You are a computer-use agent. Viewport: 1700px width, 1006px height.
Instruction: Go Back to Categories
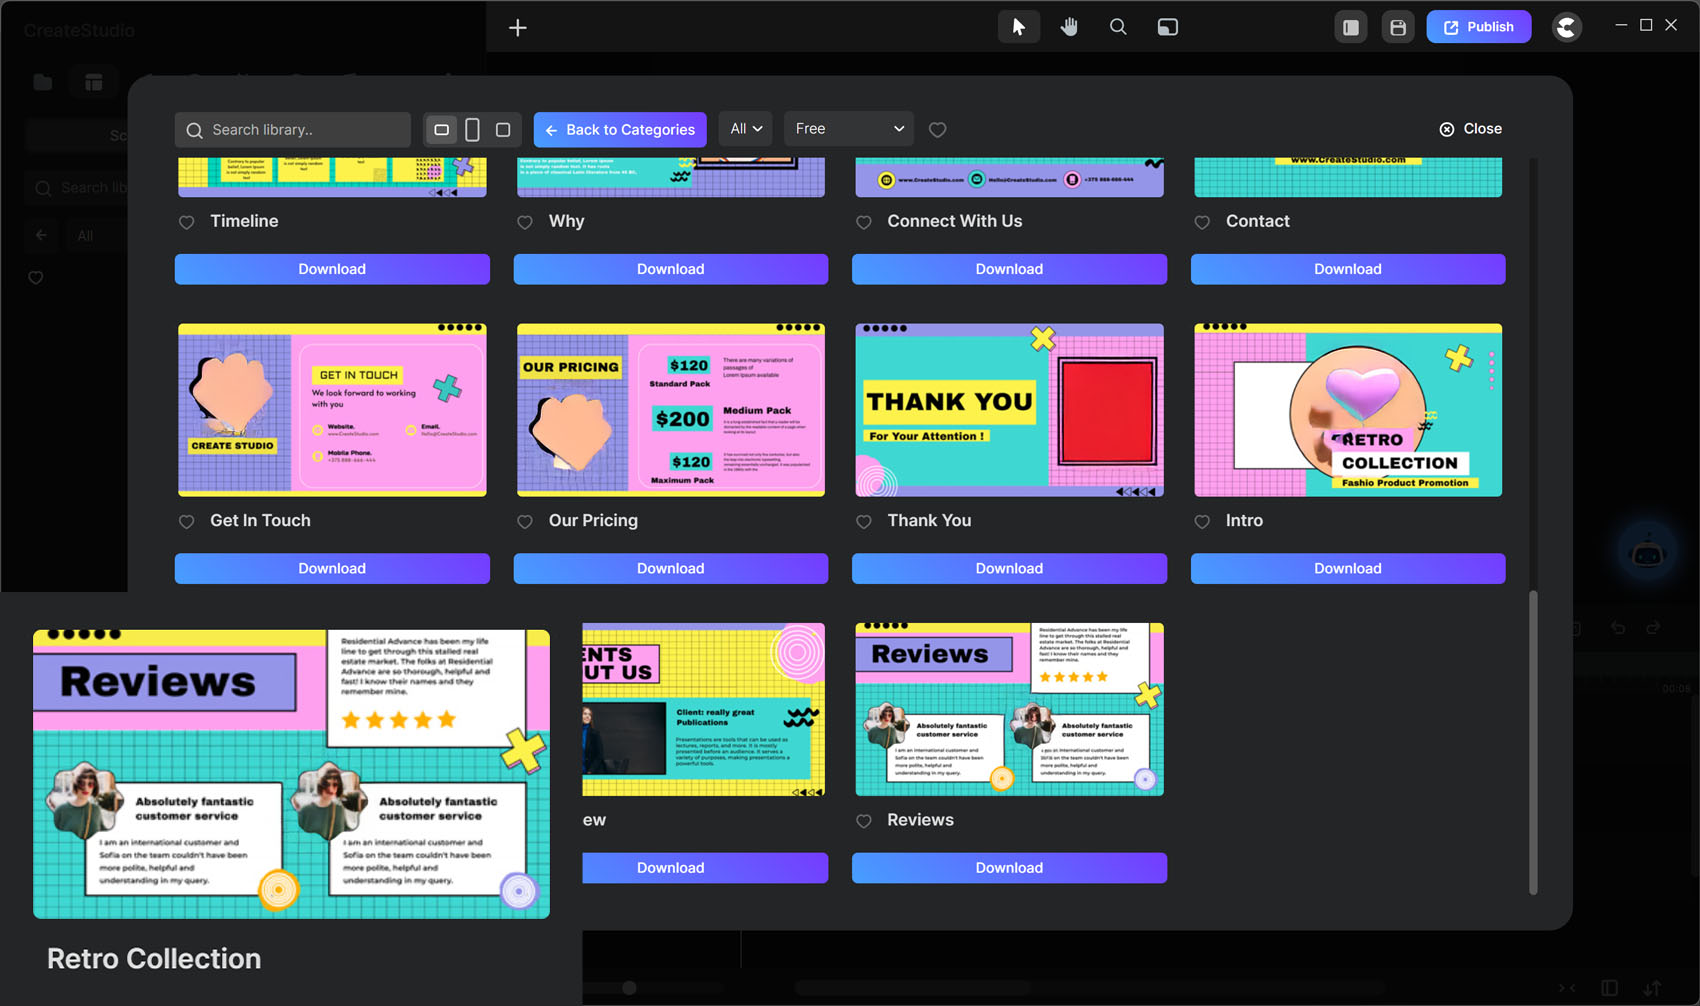620,130
